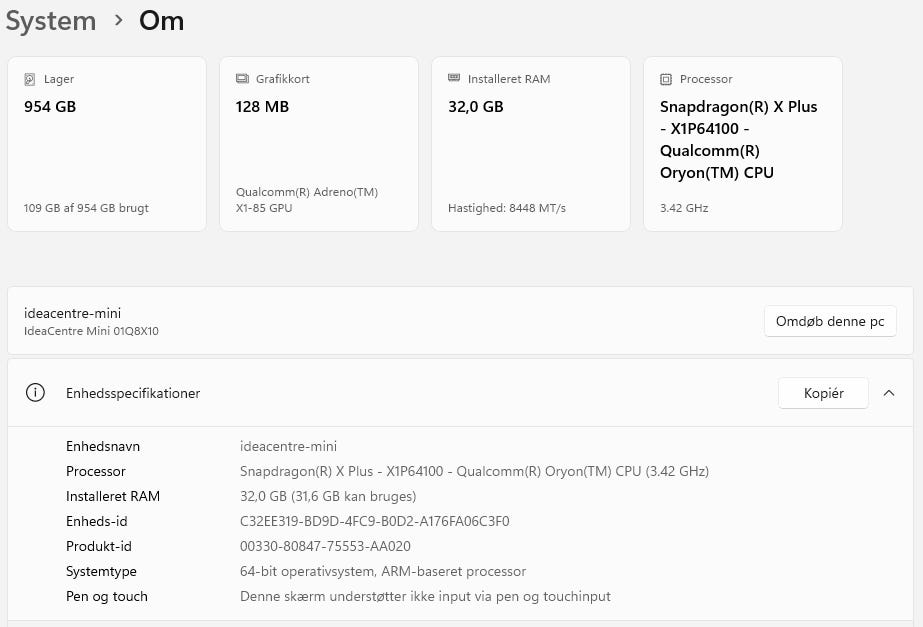
Task: Click the breadcrumb arrow between System and Om
Action: 118,21
